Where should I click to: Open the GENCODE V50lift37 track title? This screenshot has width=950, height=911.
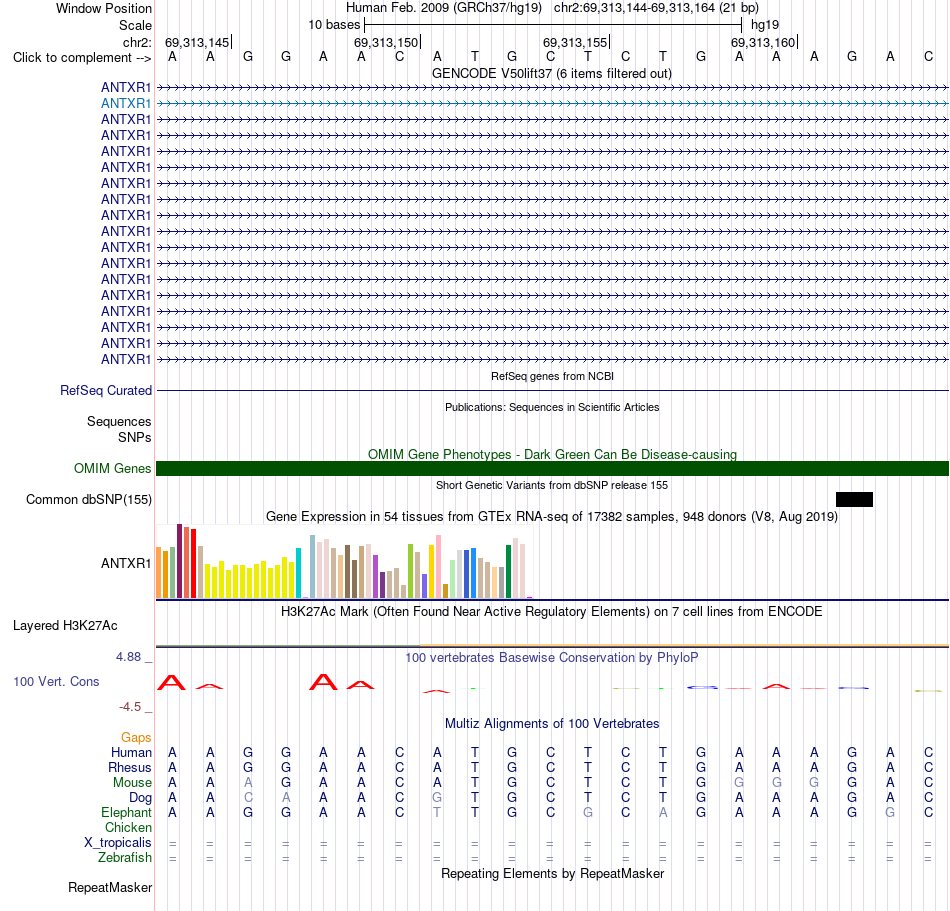(x=551, y=74)
